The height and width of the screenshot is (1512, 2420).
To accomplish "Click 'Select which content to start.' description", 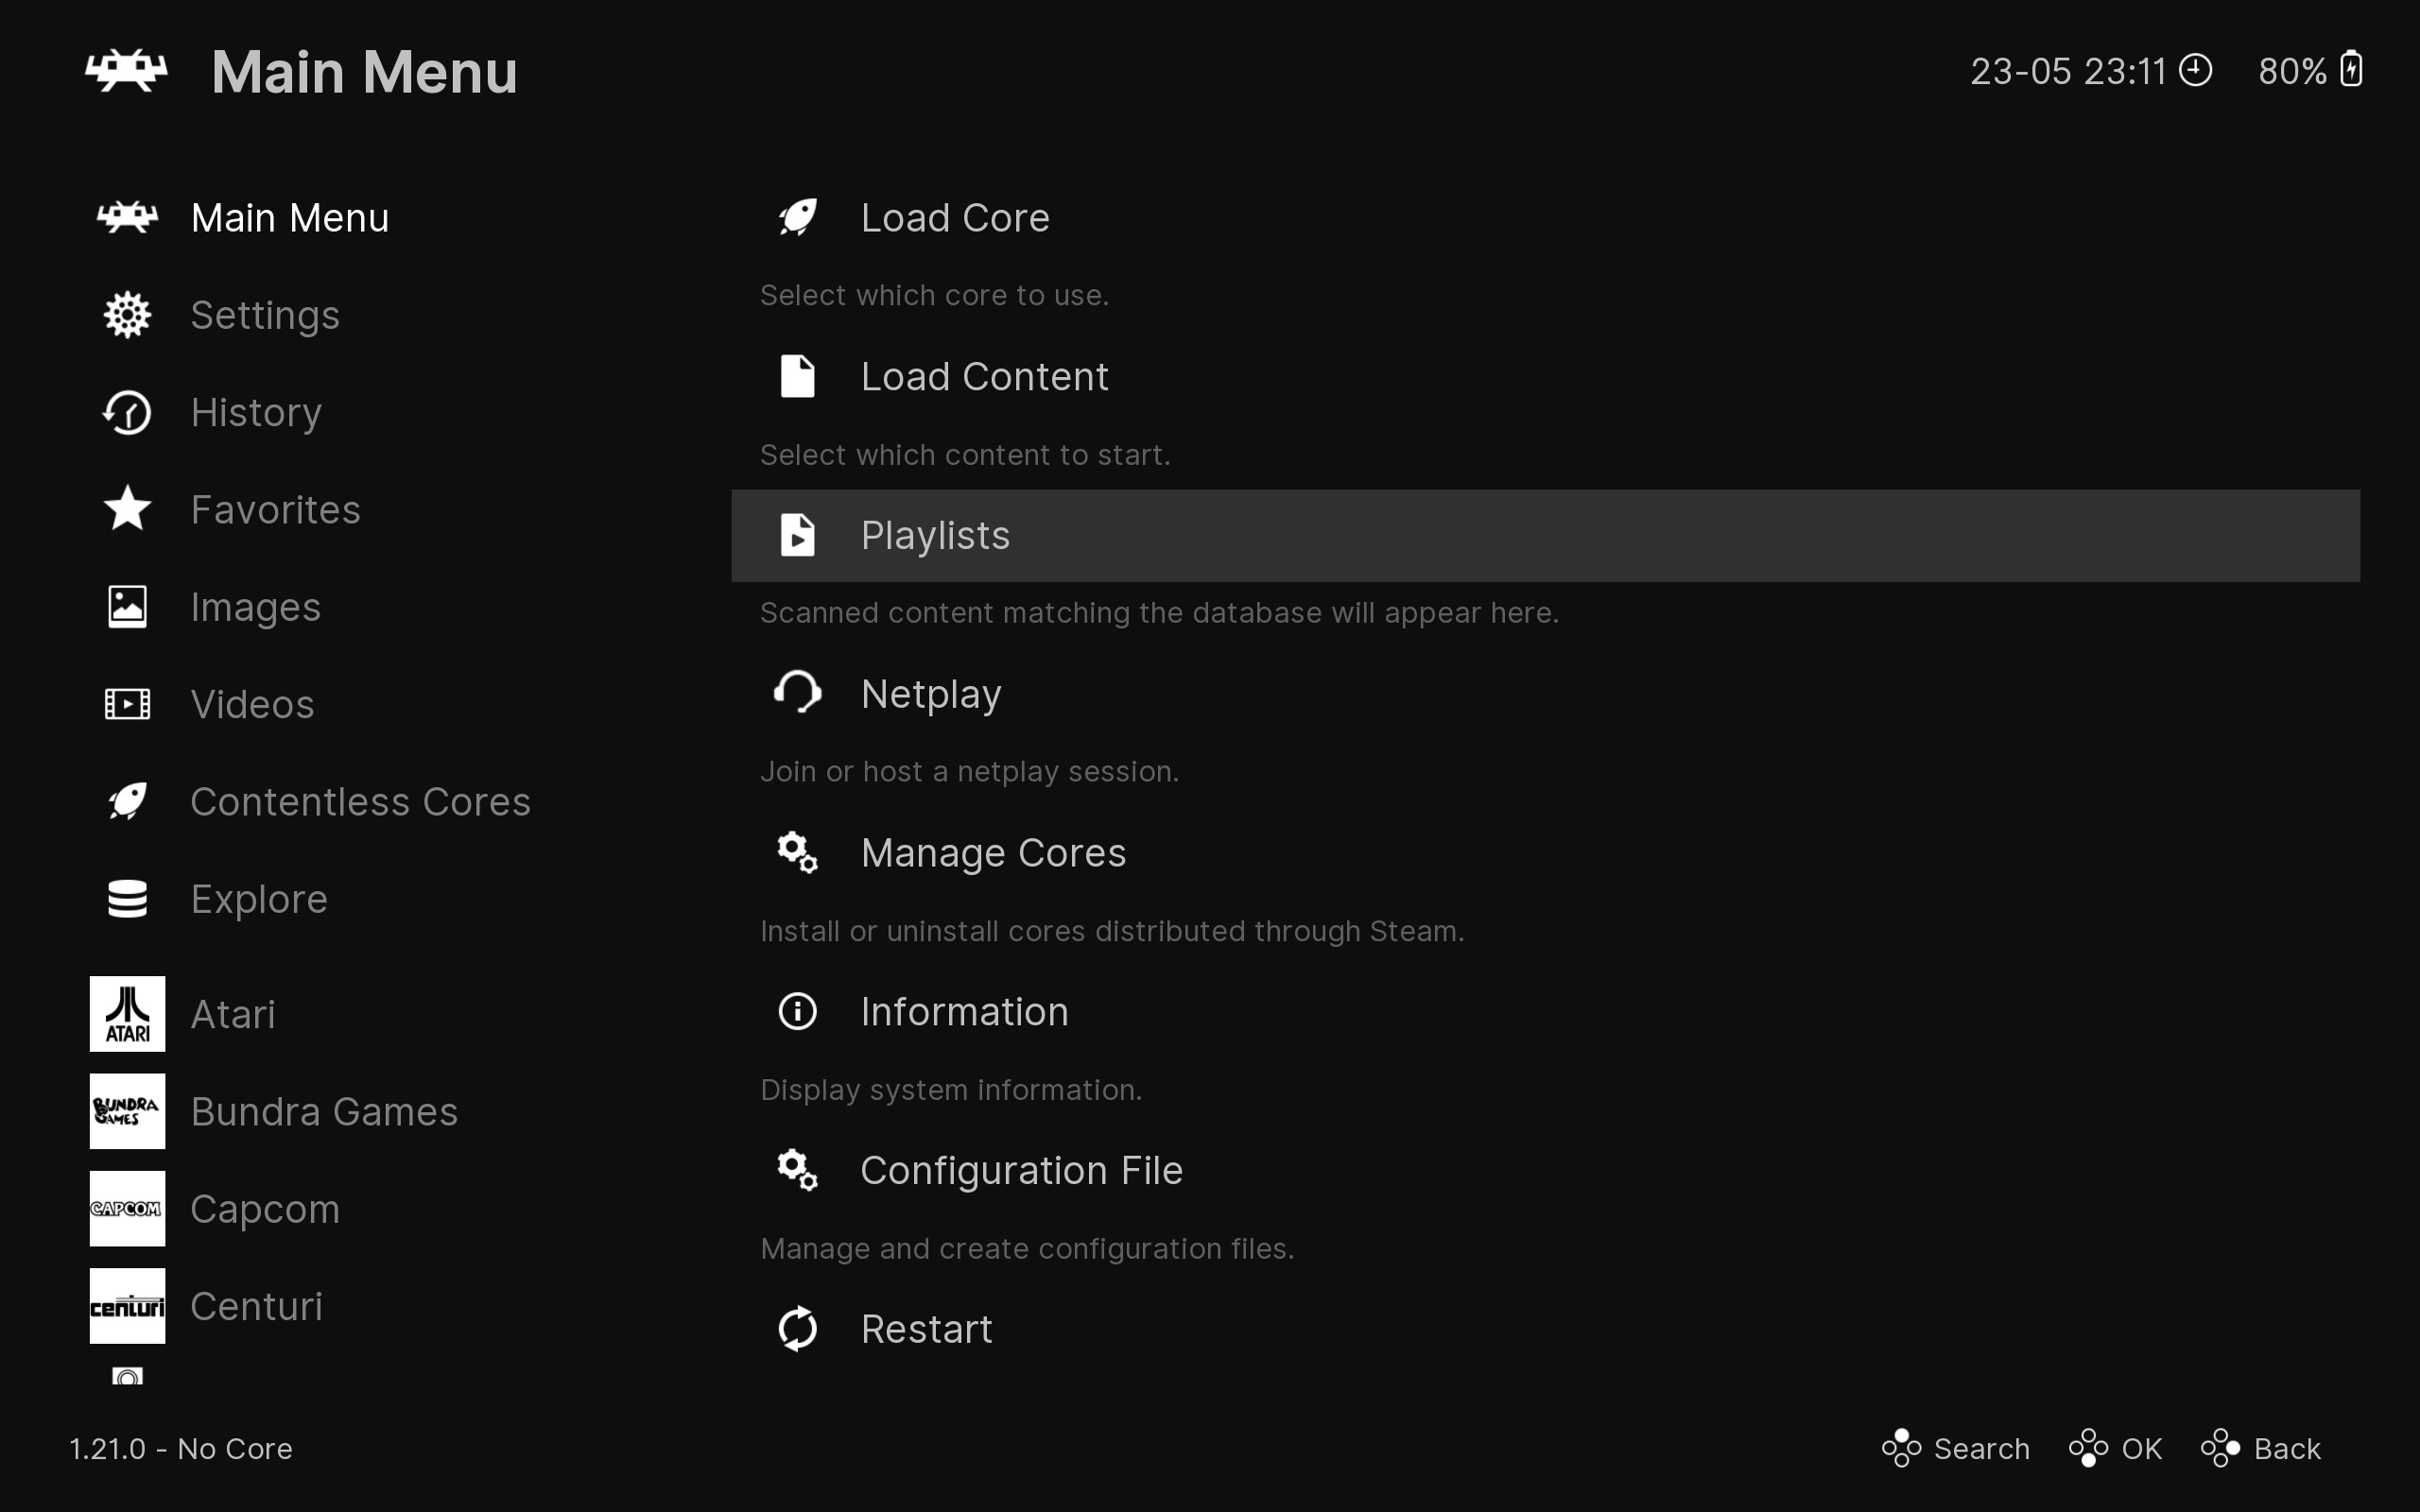I will pos(965,455).
